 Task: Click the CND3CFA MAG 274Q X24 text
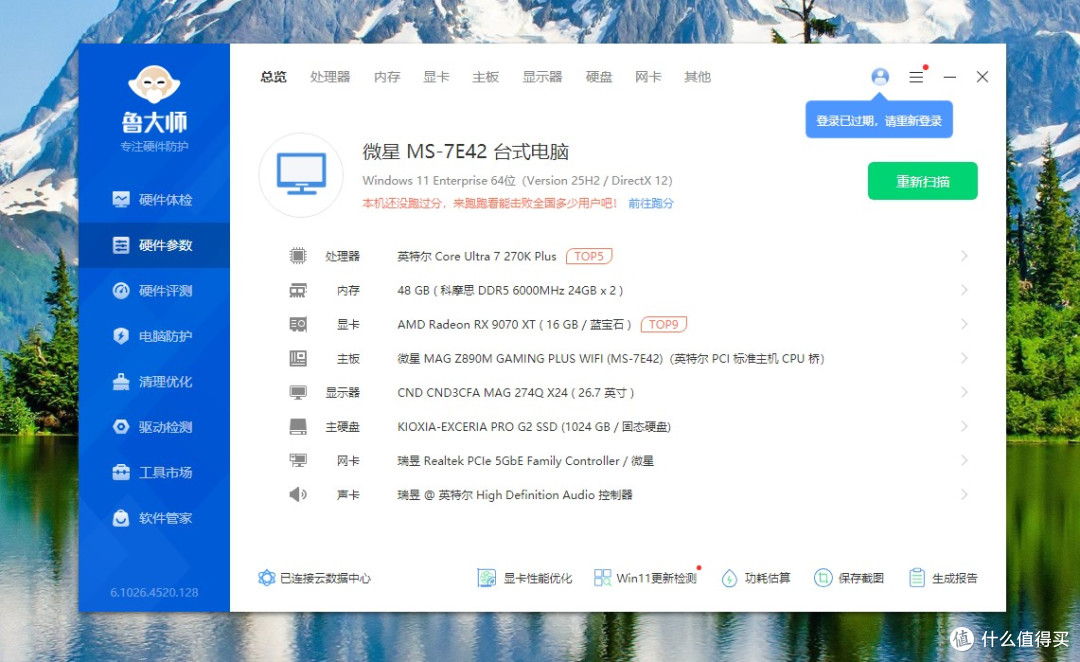click(x=515, y=393)
